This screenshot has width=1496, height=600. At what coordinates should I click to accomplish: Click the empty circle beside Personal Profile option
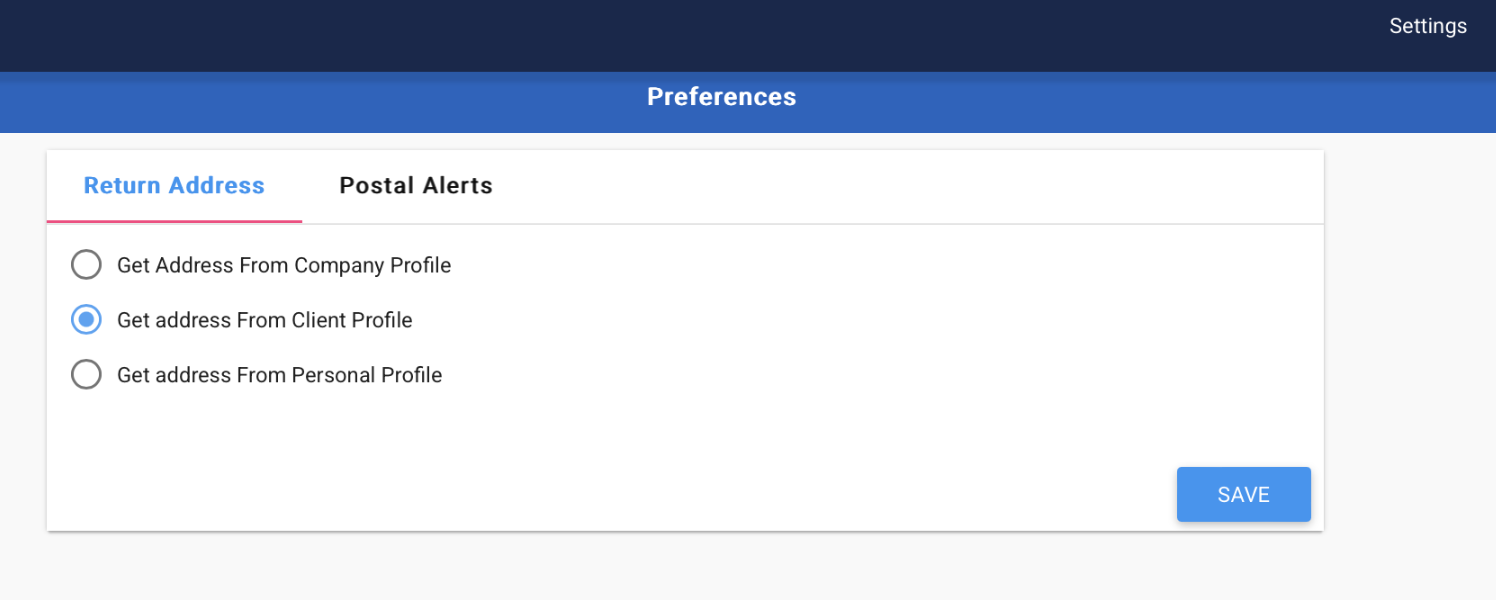[86, 375]
